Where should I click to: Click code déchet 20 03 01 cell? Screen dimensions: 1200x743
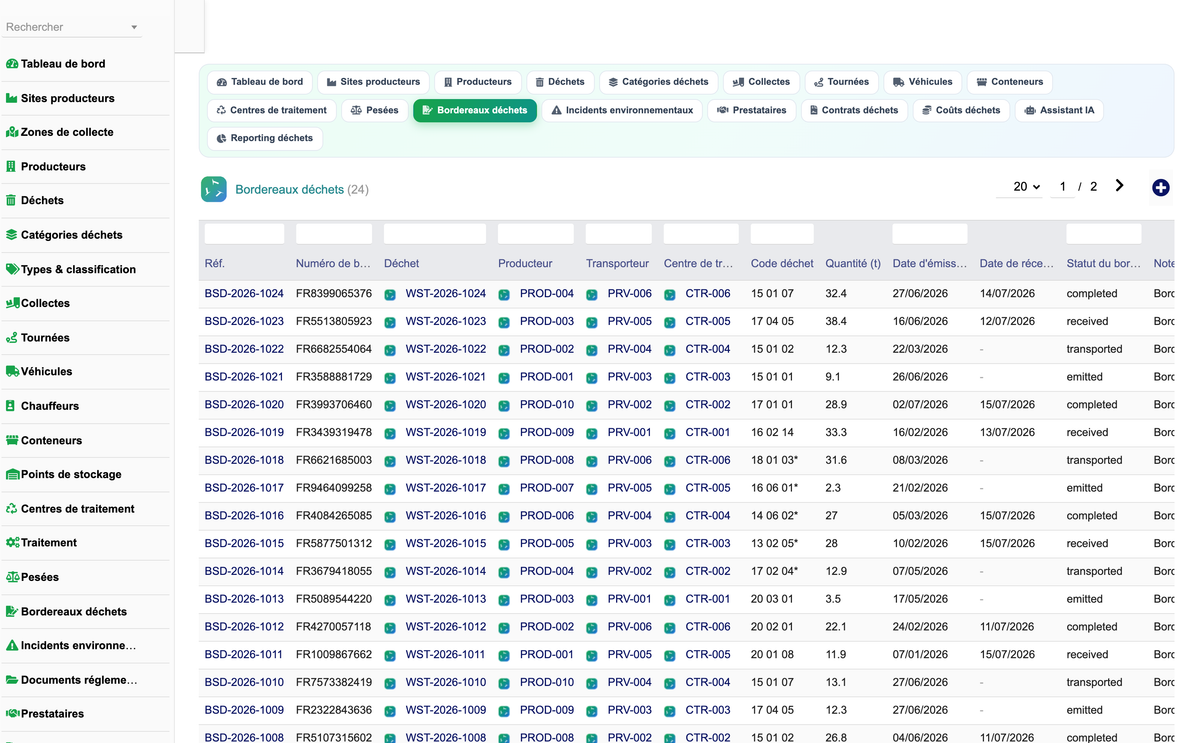(772, 600)
